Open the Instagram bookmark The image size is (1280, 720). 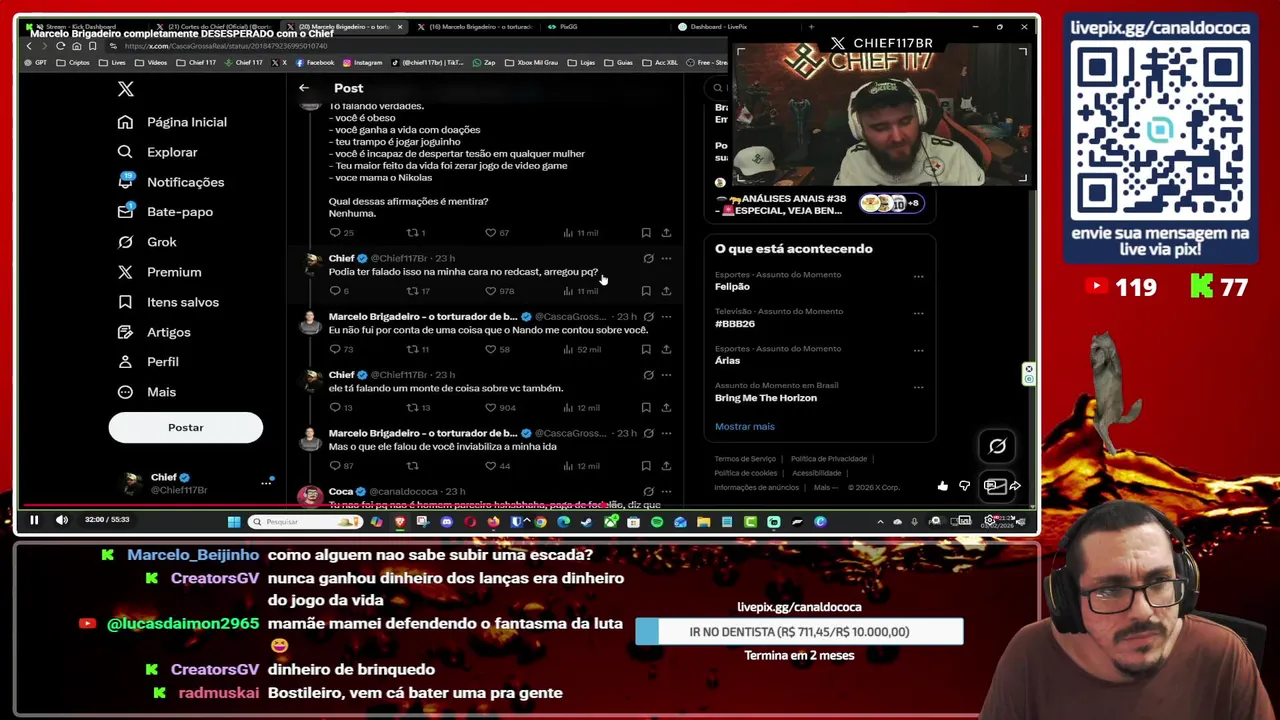[362, 63]
